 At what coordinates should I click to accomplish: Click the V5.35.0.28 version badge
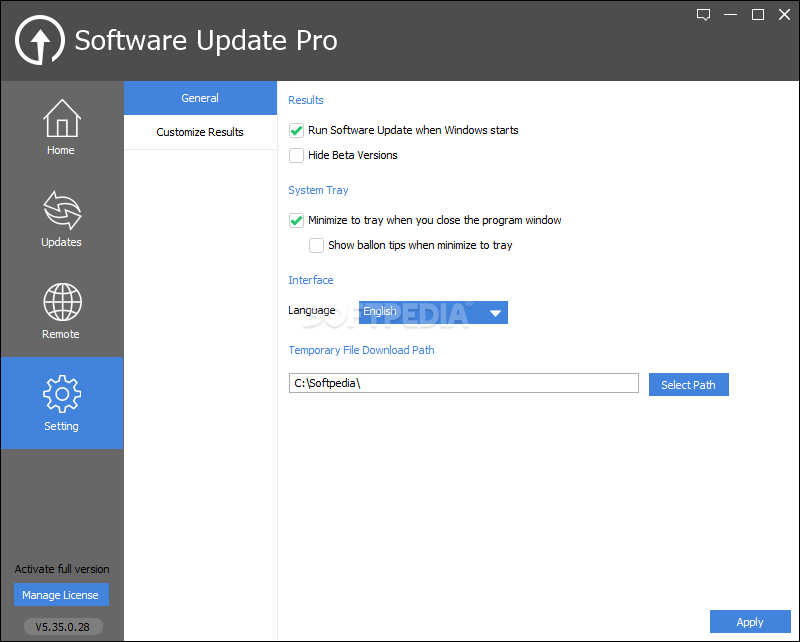pyautogui.click(x=63, y=627)
